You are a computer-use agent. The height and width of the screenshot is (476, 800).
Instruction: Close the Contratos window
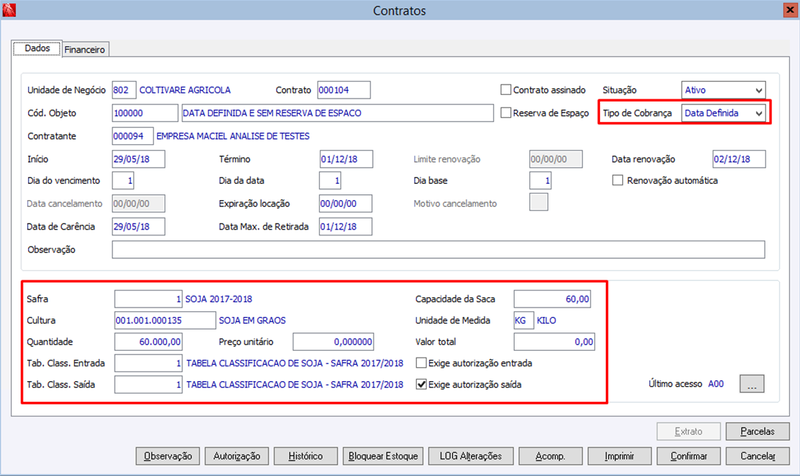coord(790,10)
